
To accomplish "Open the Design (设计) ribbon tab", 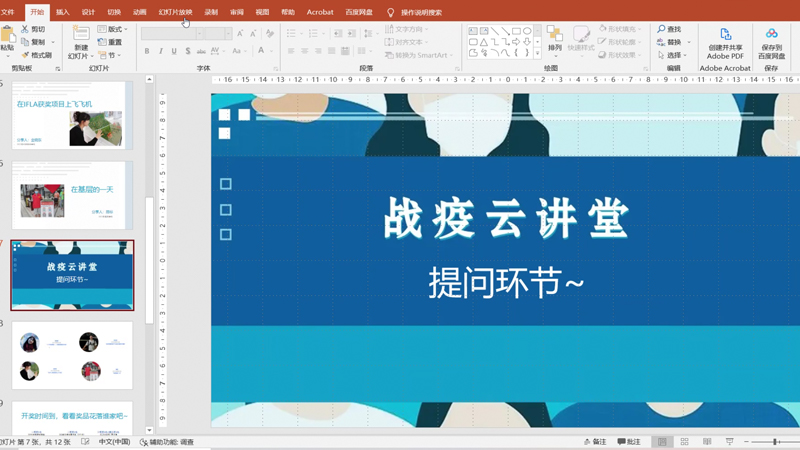I will pyautogui.click(x=88, y=12).
